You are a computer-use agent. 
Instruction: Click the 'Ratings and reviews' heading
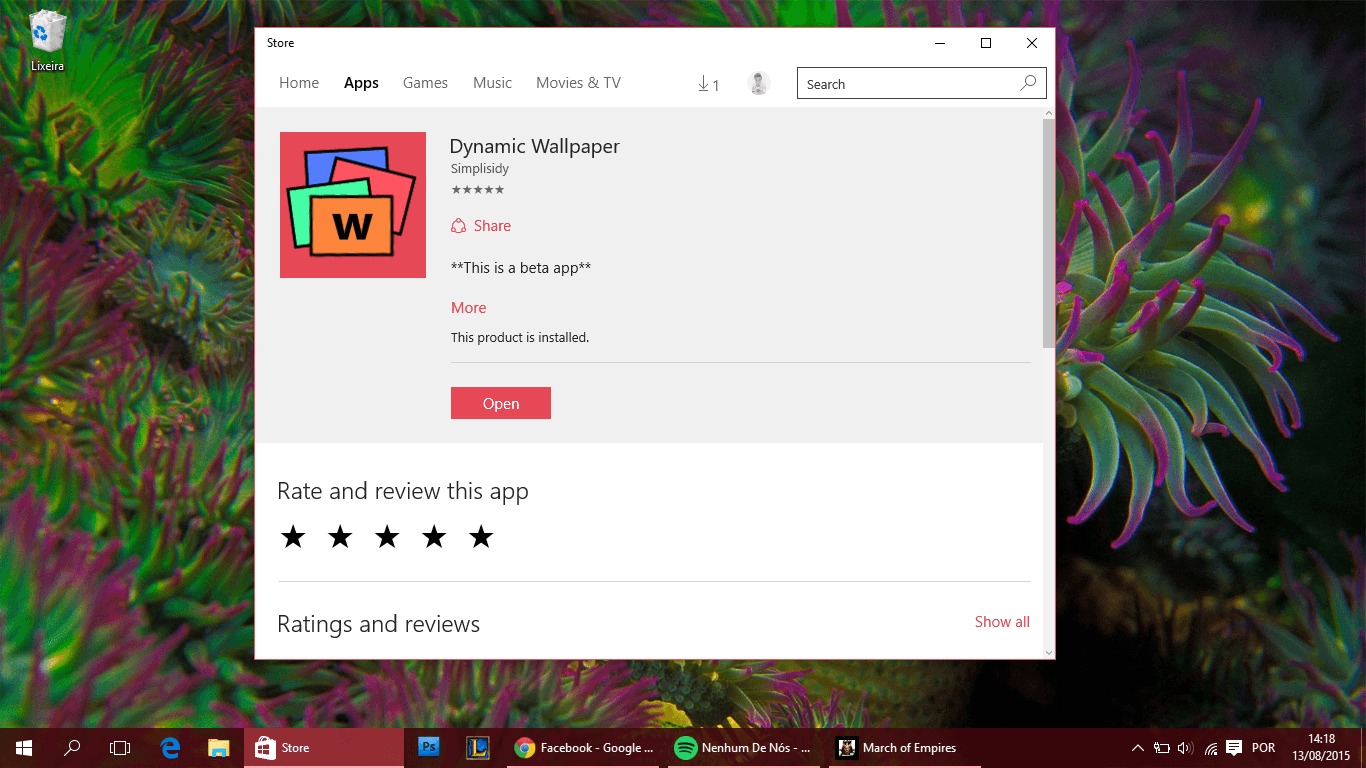pyautogui.click(x=378, y=624)
